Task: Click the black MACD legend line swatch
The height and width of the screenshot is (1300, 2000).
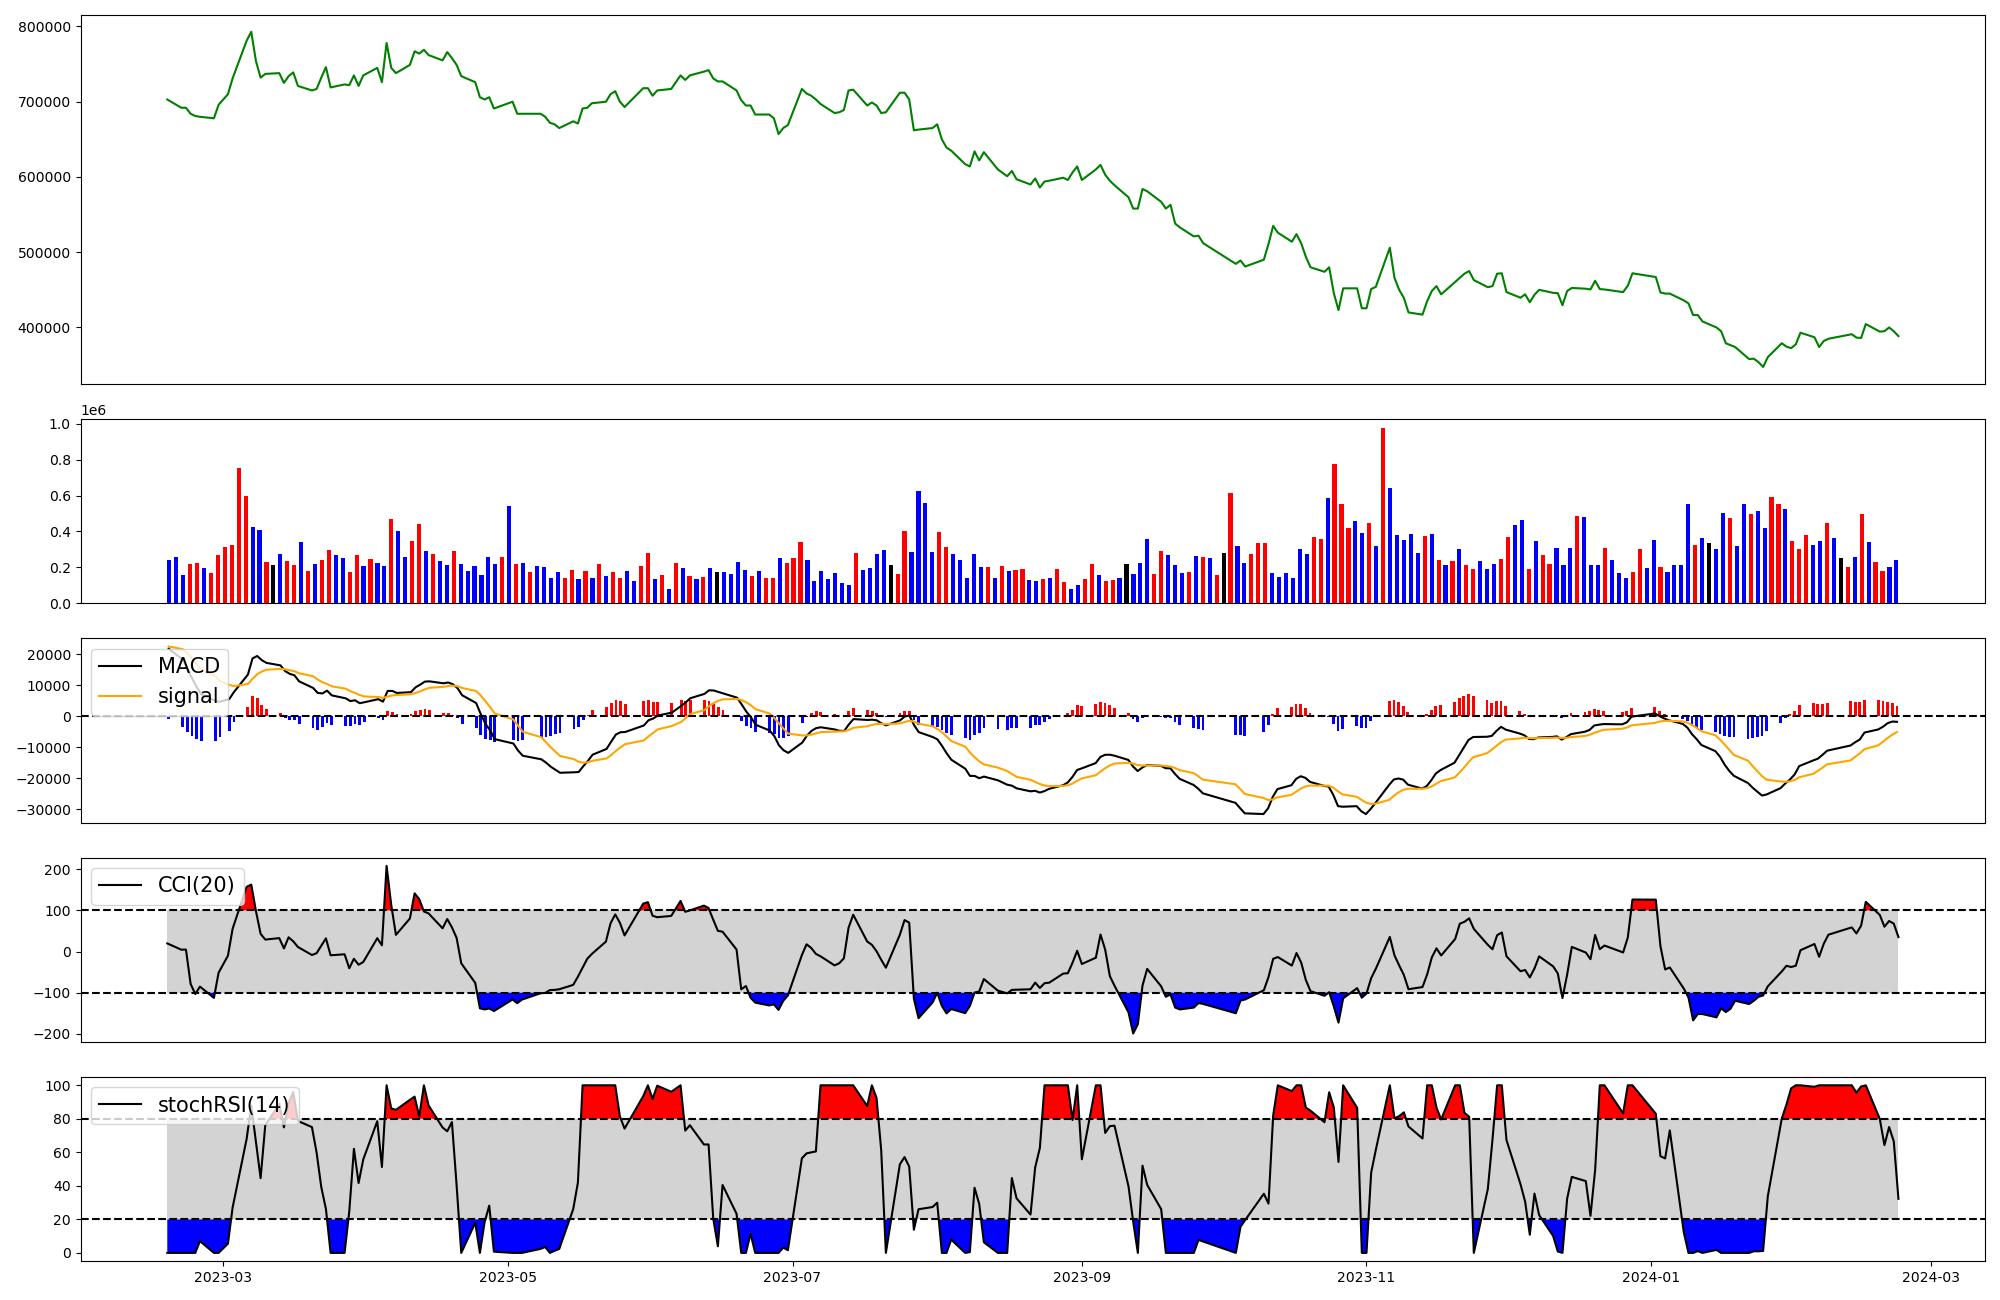Action: pyautogui.click(x=122, y=666)
